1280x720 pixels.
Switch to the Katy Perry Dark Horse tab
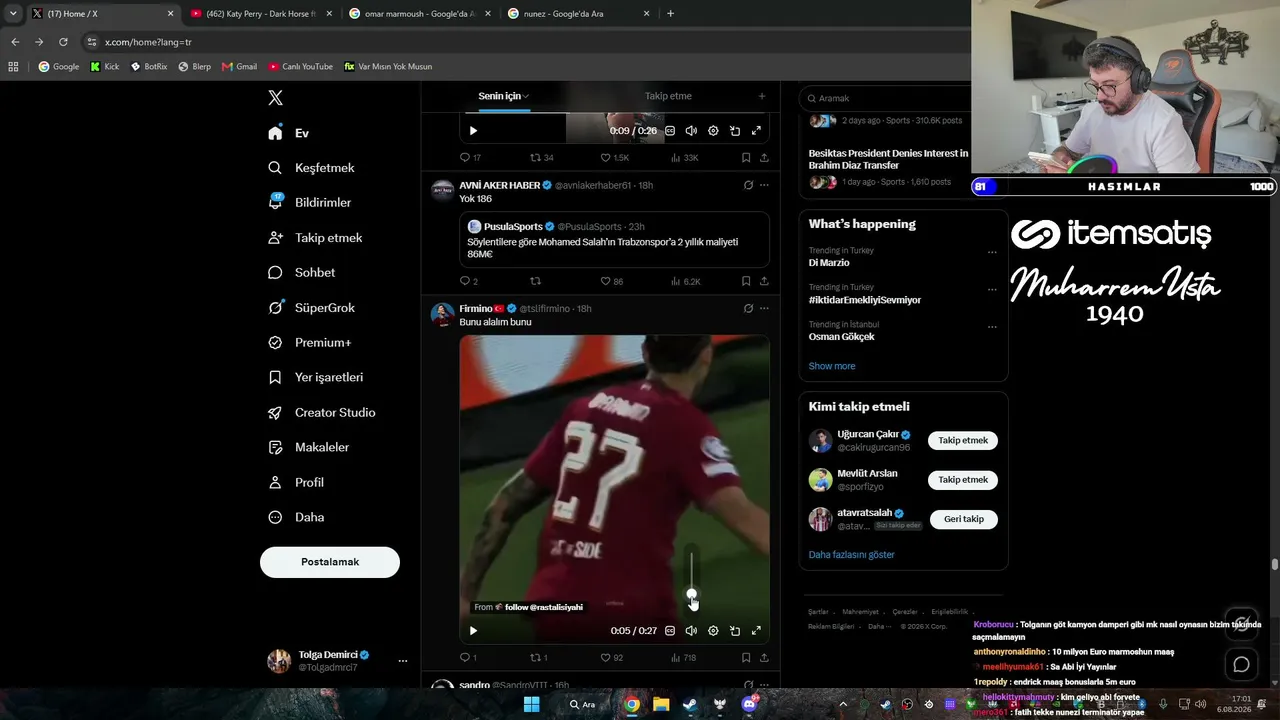[260, 14]
